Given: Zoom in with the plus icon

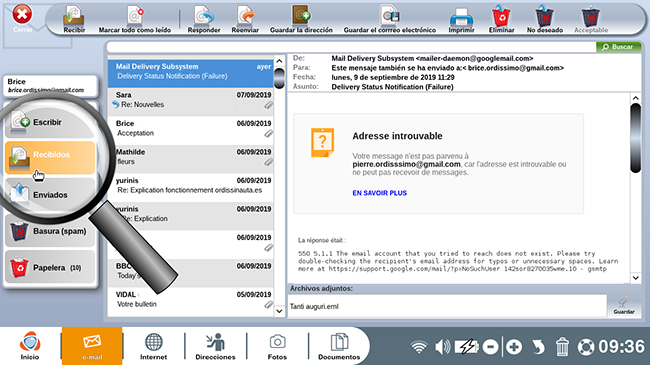Looking at the screenshot, I should [x=514, y=347].
